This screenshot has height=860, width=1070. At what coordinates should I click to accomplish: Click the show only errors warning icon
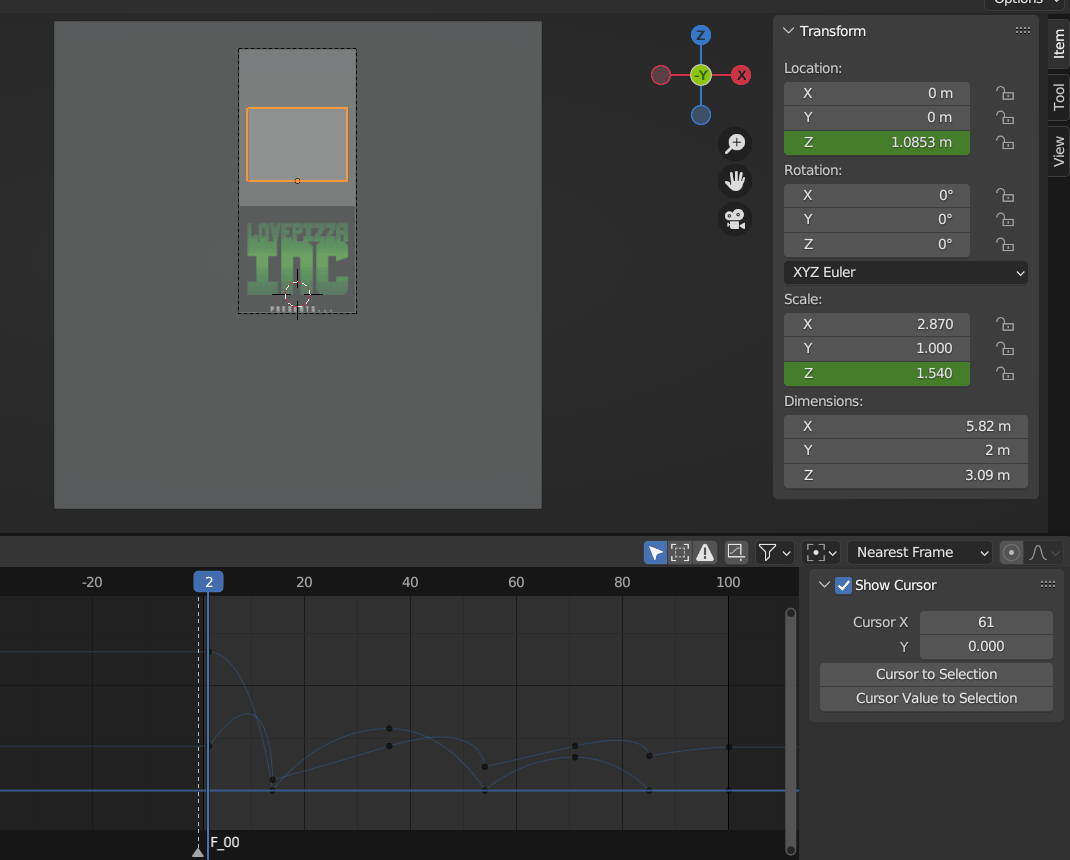pos(706,552)
